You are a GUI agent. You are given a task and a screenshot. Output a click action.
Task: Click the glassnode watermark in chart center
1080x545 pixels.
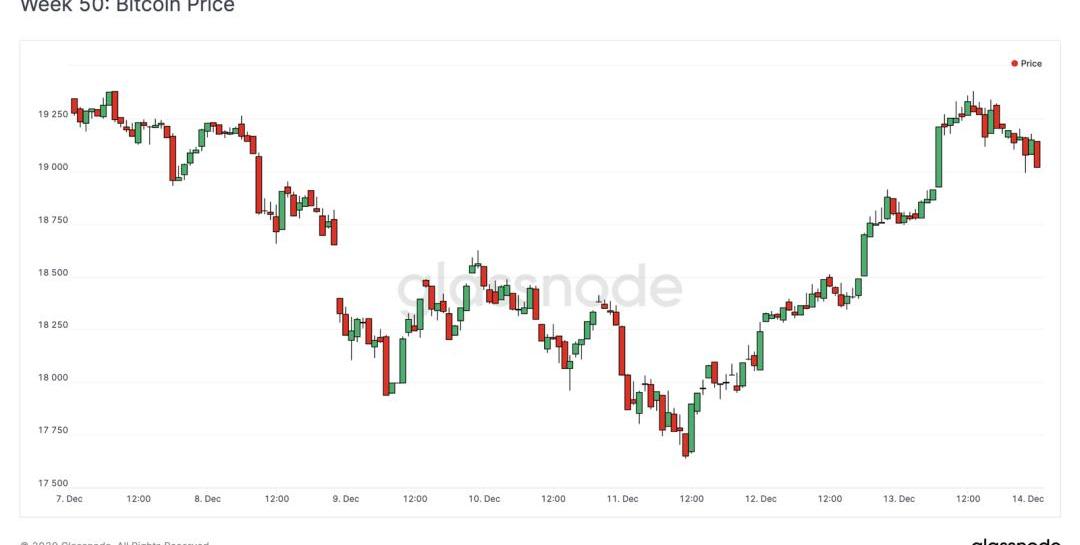540,288
